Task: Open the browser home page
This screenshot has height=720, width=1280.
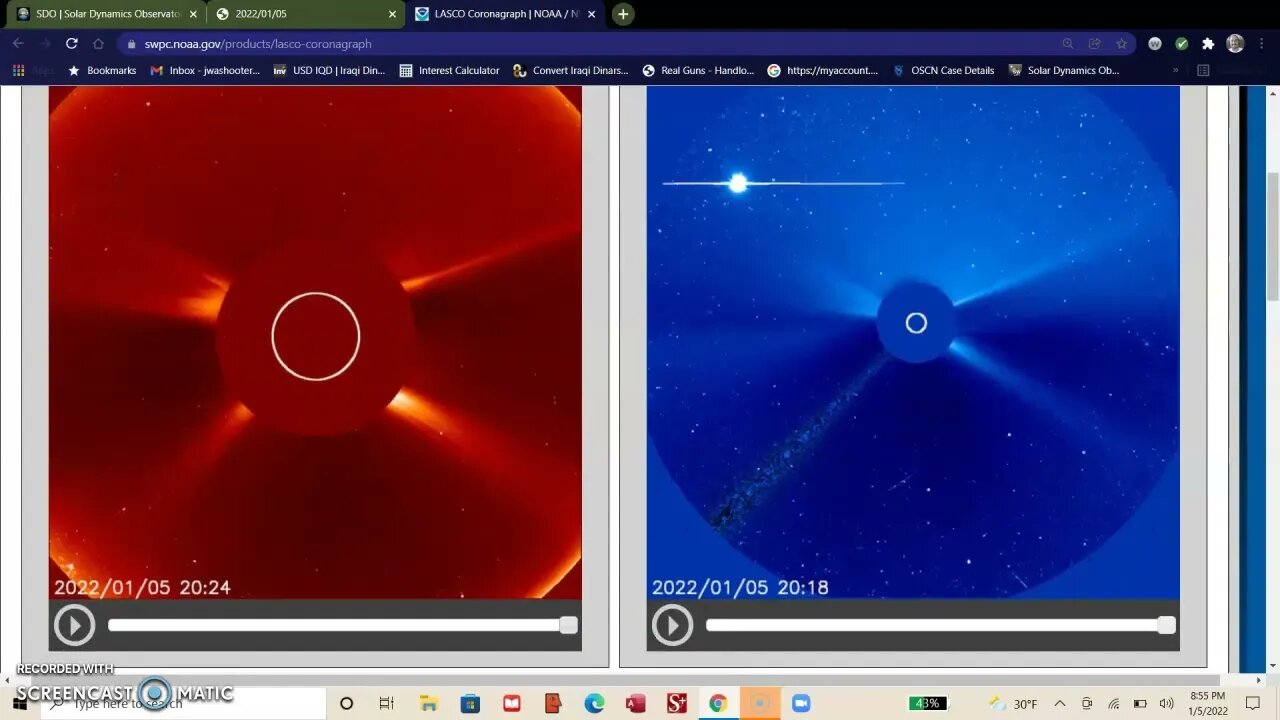Action: pos(98,44)
